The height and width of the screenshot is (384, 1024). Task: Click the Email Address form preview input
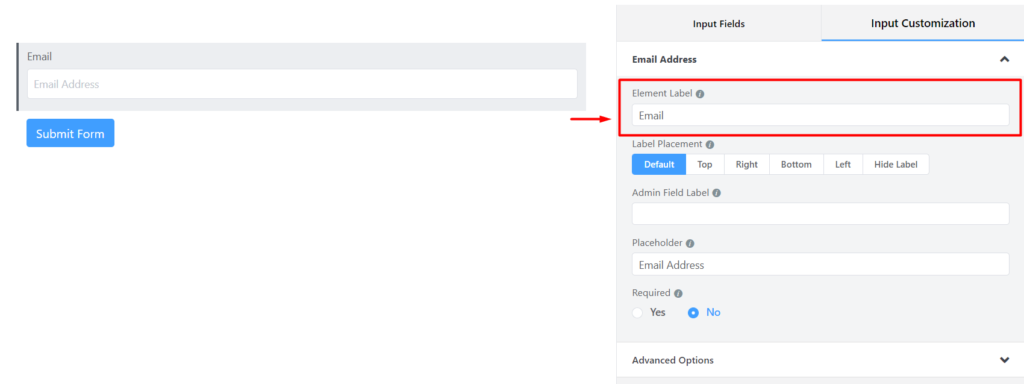302,84
